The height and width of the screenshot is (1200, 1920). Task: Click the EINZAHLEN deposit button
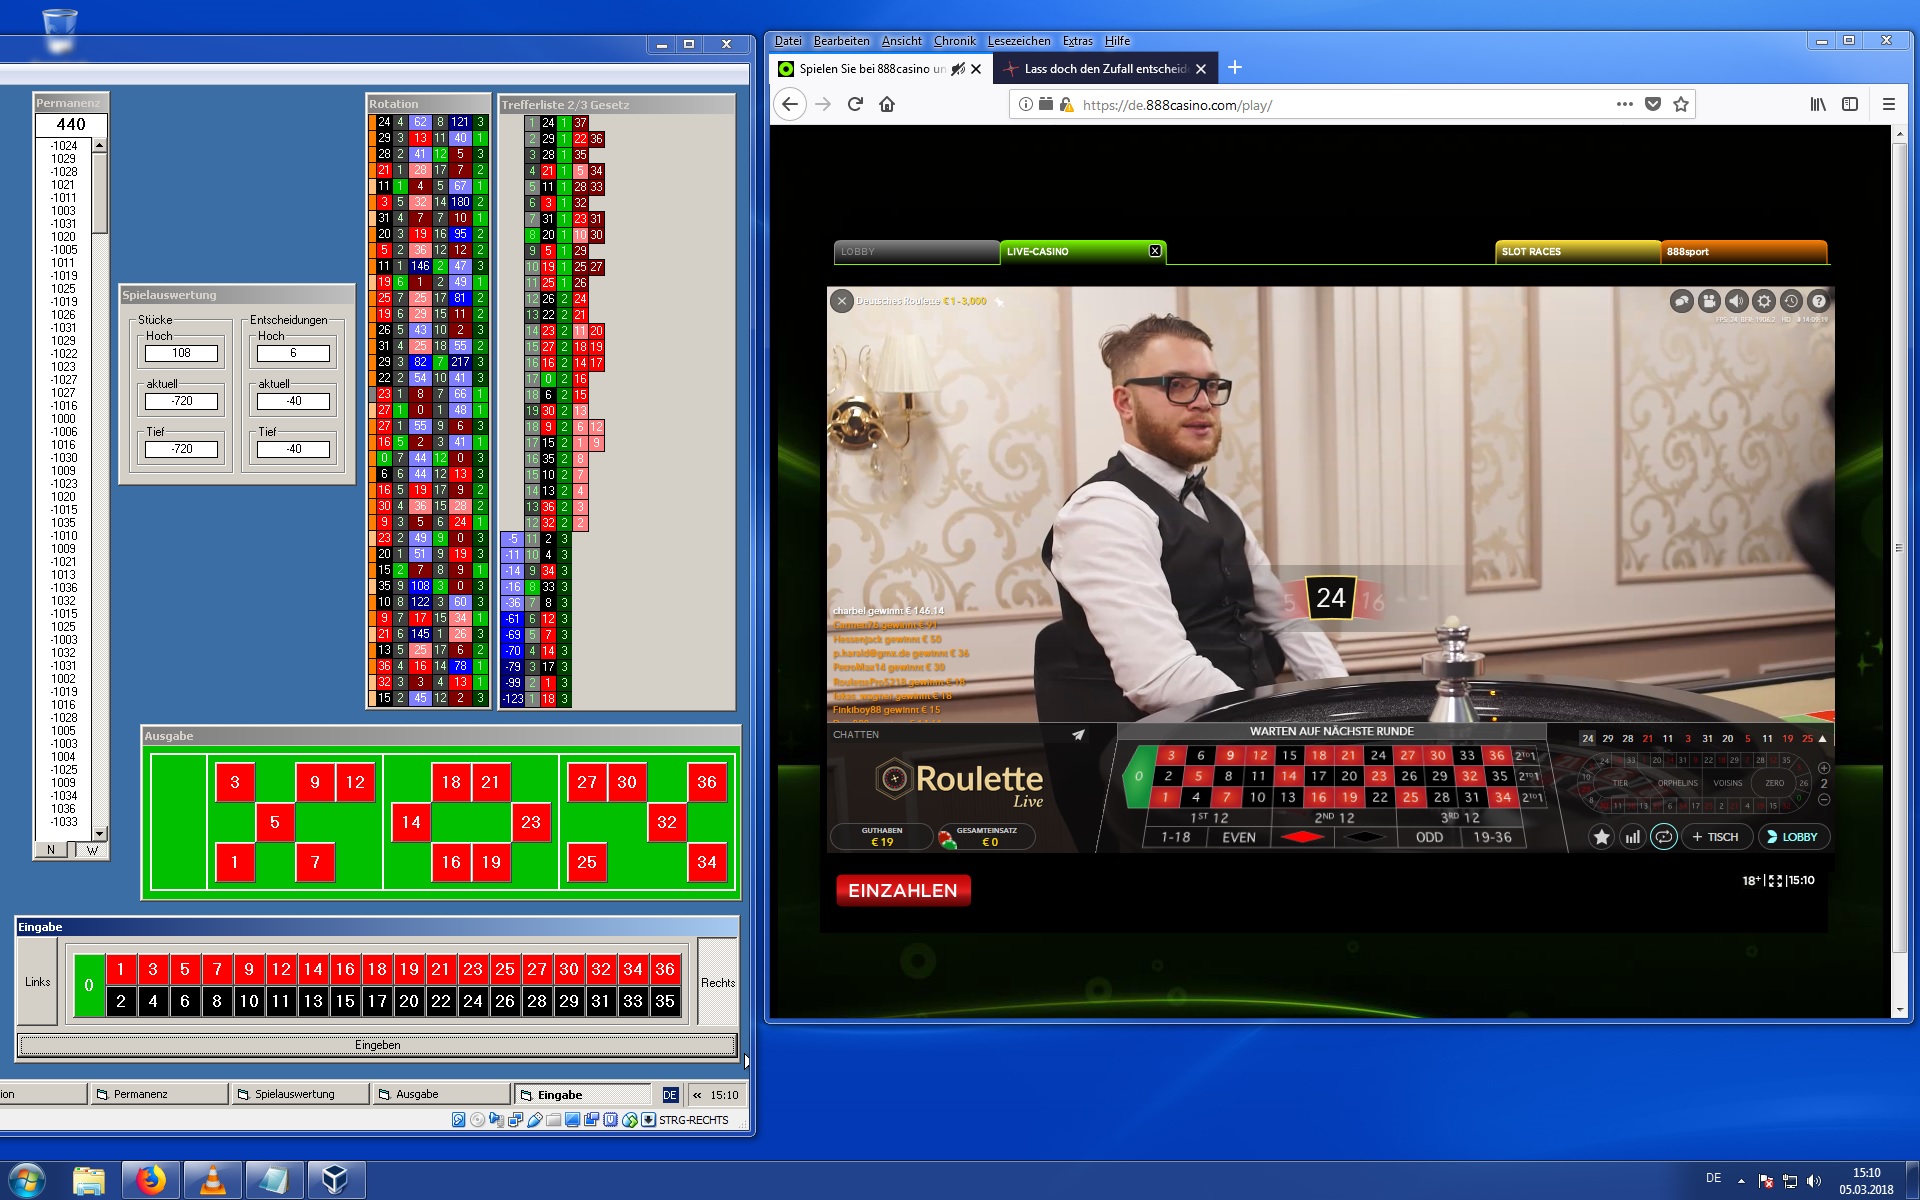coord(902,890)
